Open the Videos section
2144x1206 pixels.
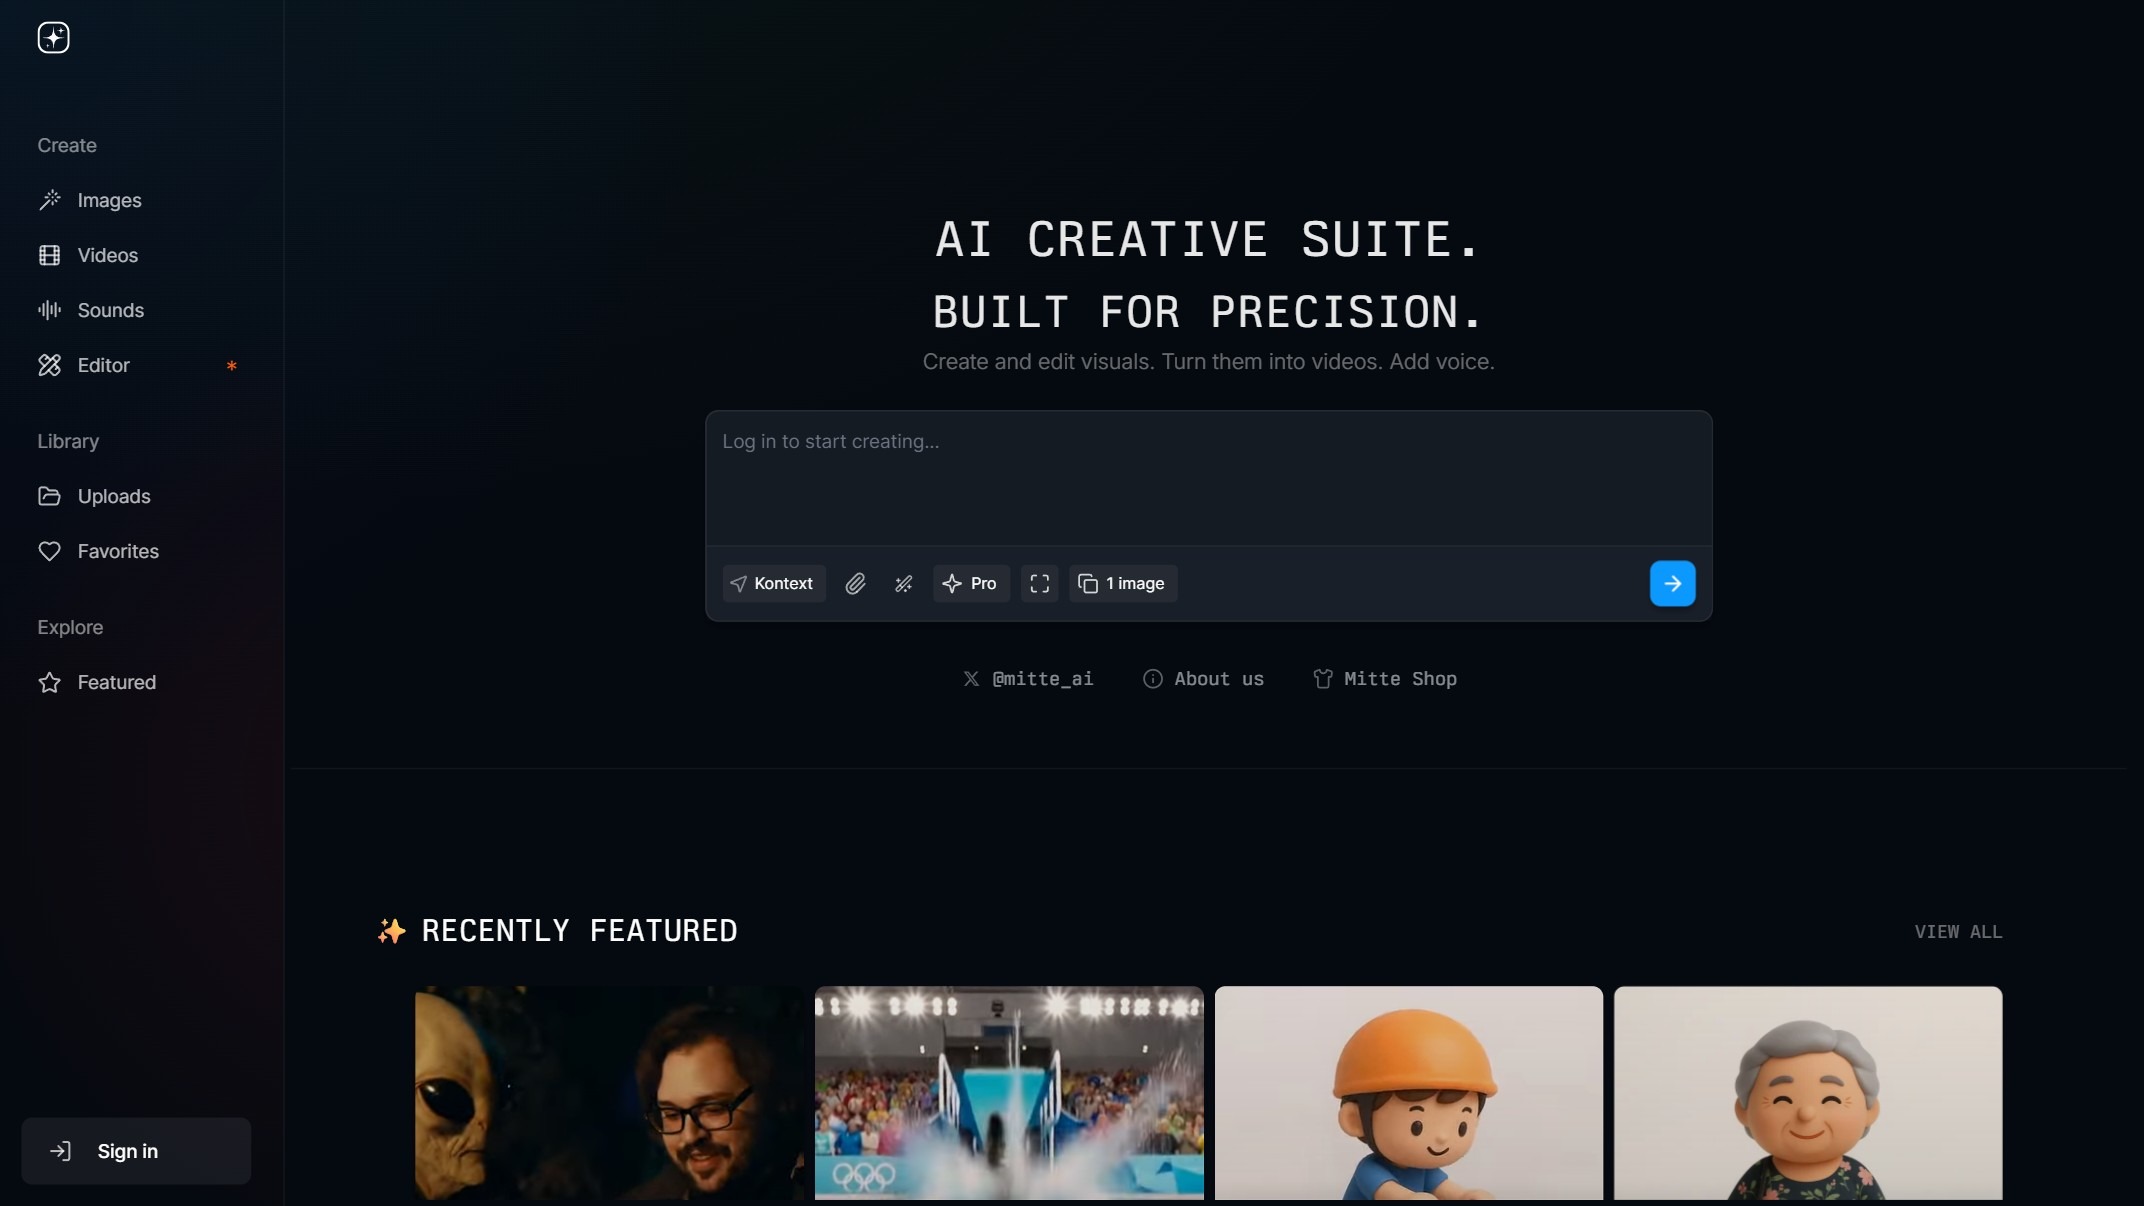pyautogui.click(x=107, y=256)
